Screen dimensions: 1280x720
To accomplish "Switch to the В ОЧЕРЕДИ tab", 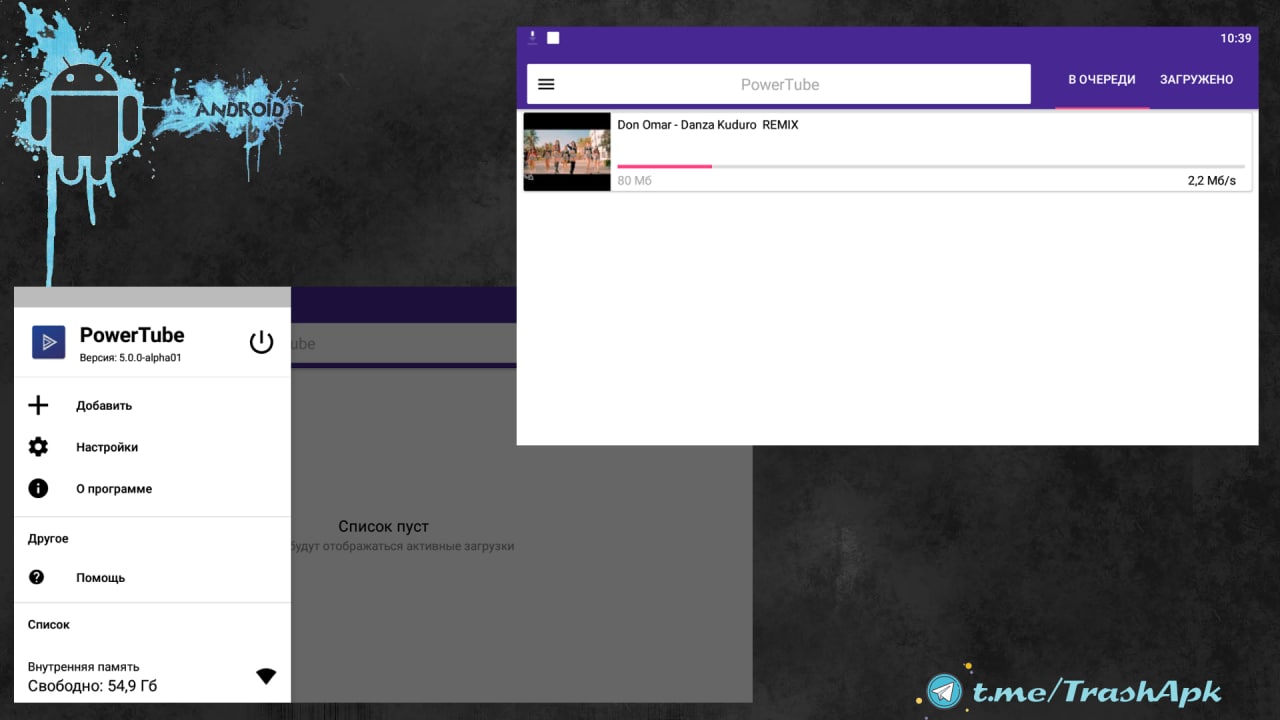I will click(1102, 80).
